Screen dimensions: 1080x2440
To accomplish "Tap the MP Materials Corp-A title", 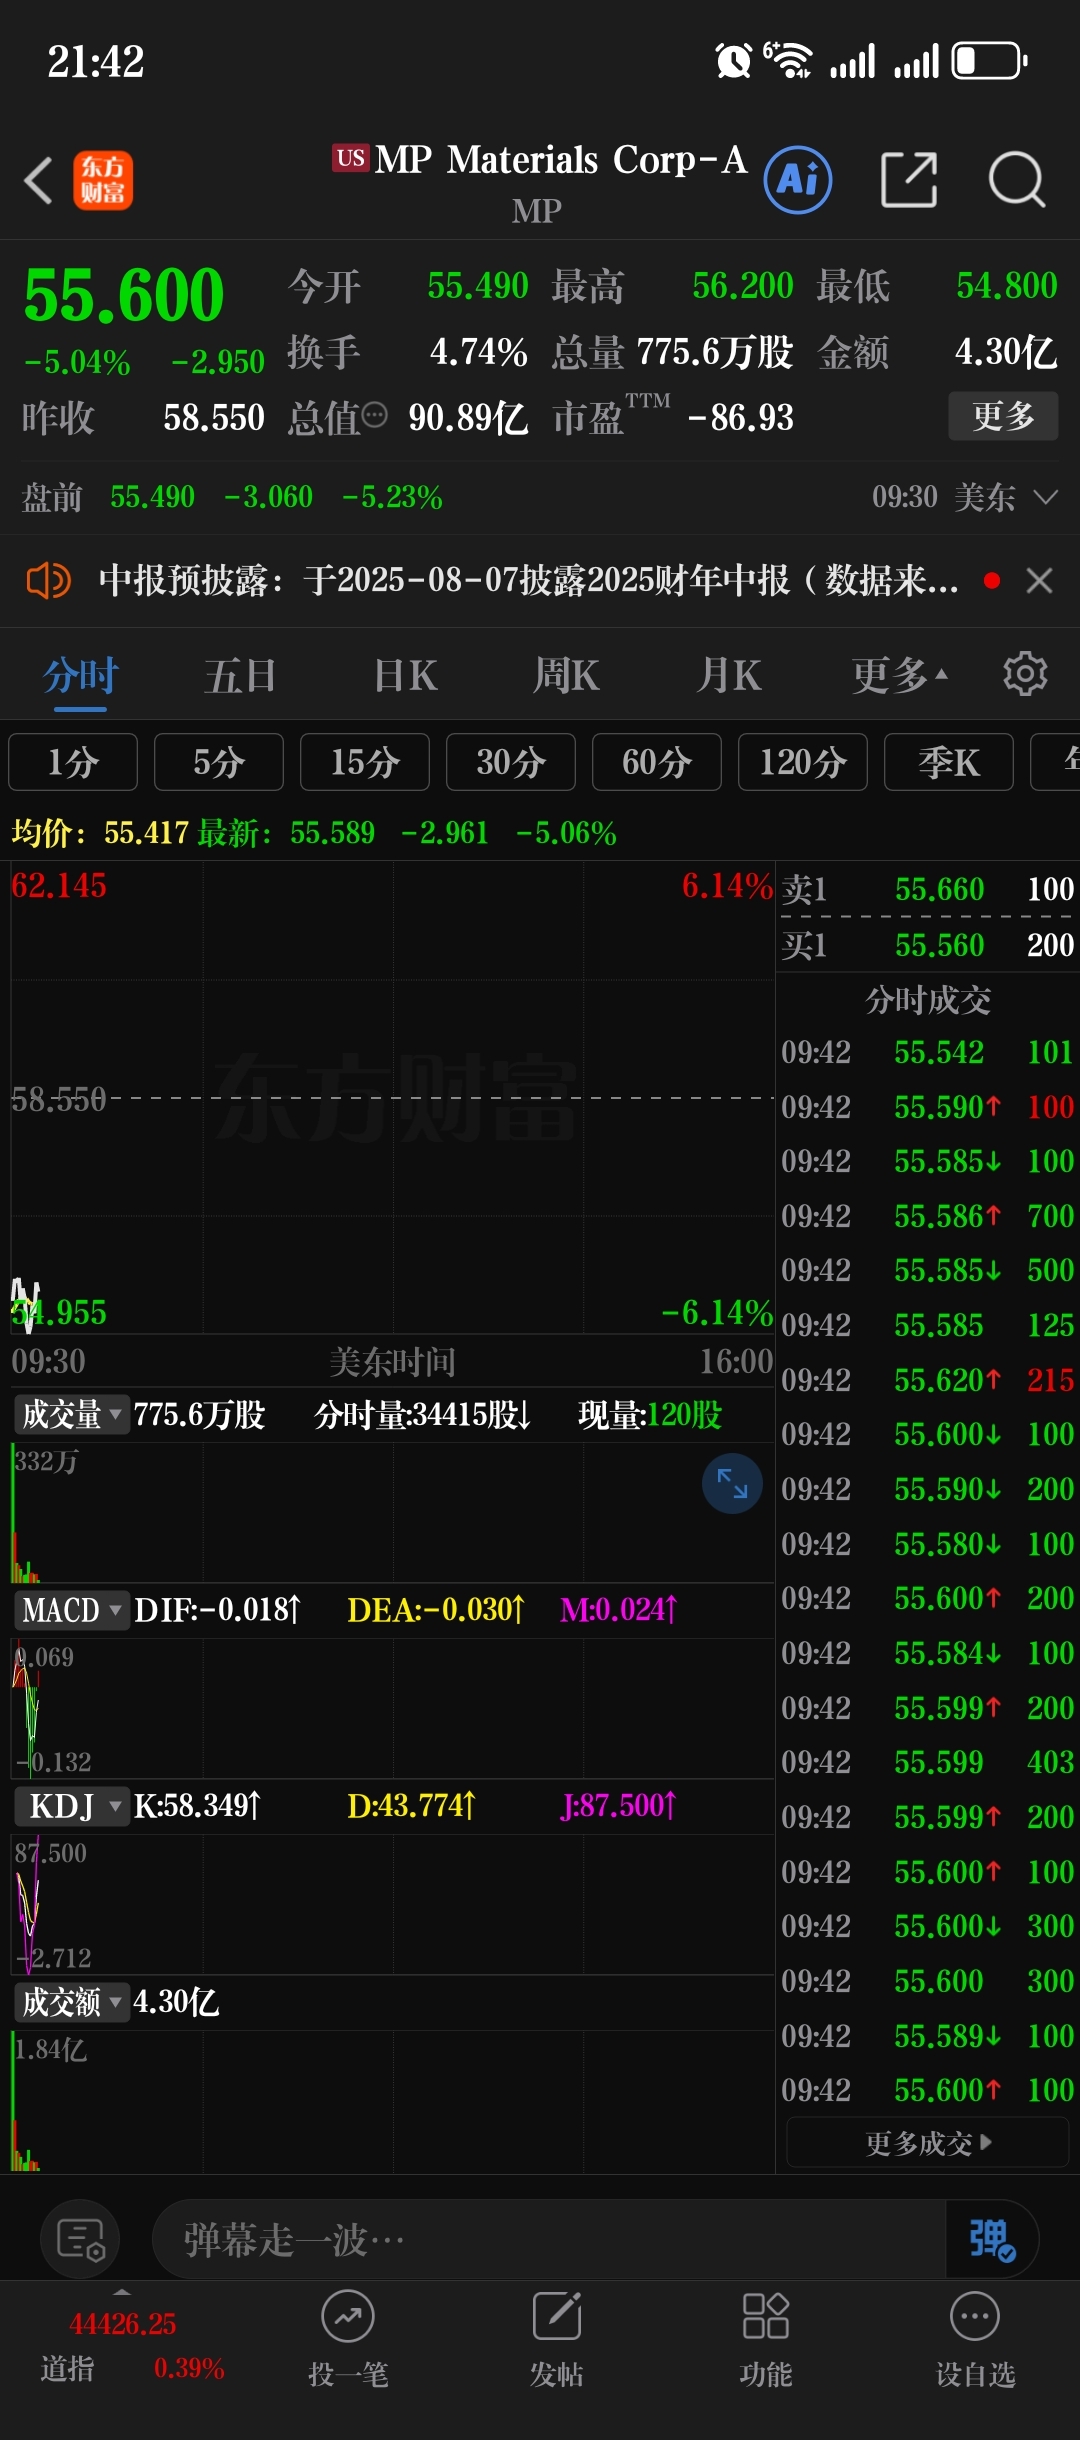I will 560,160.
